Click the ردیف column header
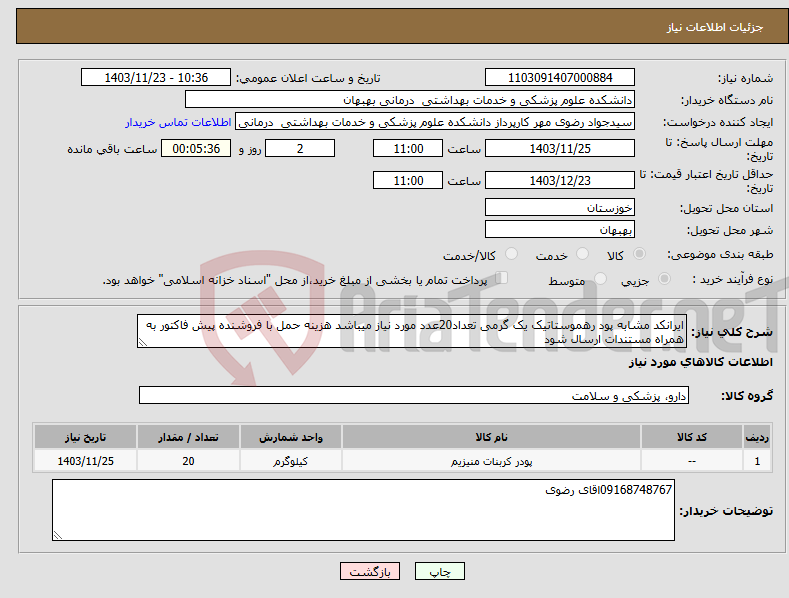Image resolution: width=789 pixels, height=598 pixels. [757, 437]
